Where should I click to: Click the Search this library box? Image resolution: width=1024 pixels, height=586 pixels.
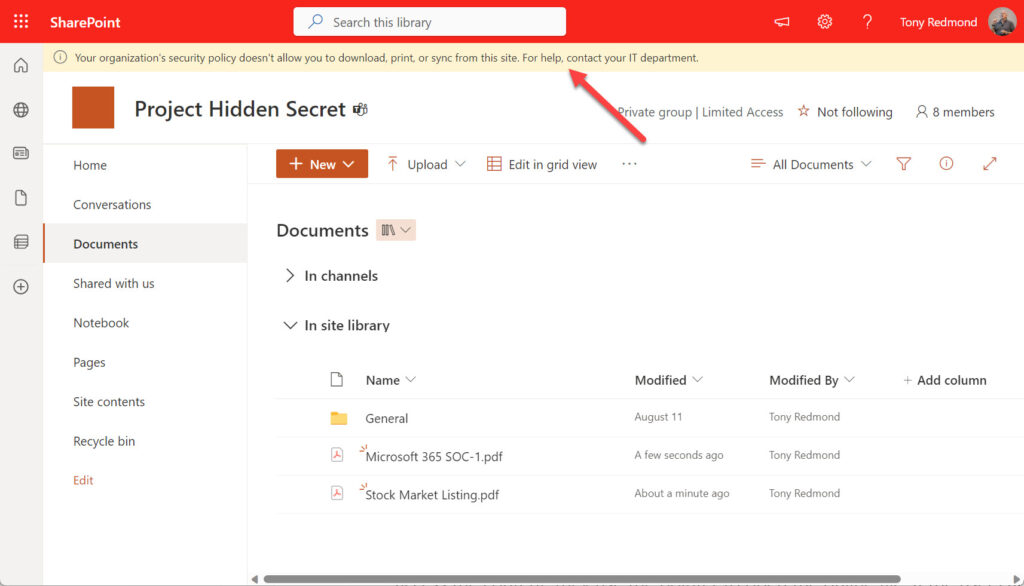point(429,22)
